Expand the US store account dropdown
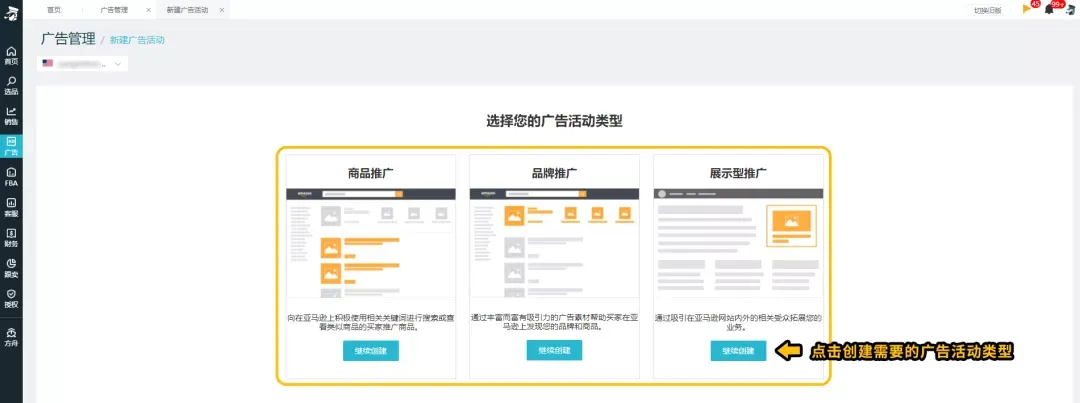 click(x=84, y=64)
